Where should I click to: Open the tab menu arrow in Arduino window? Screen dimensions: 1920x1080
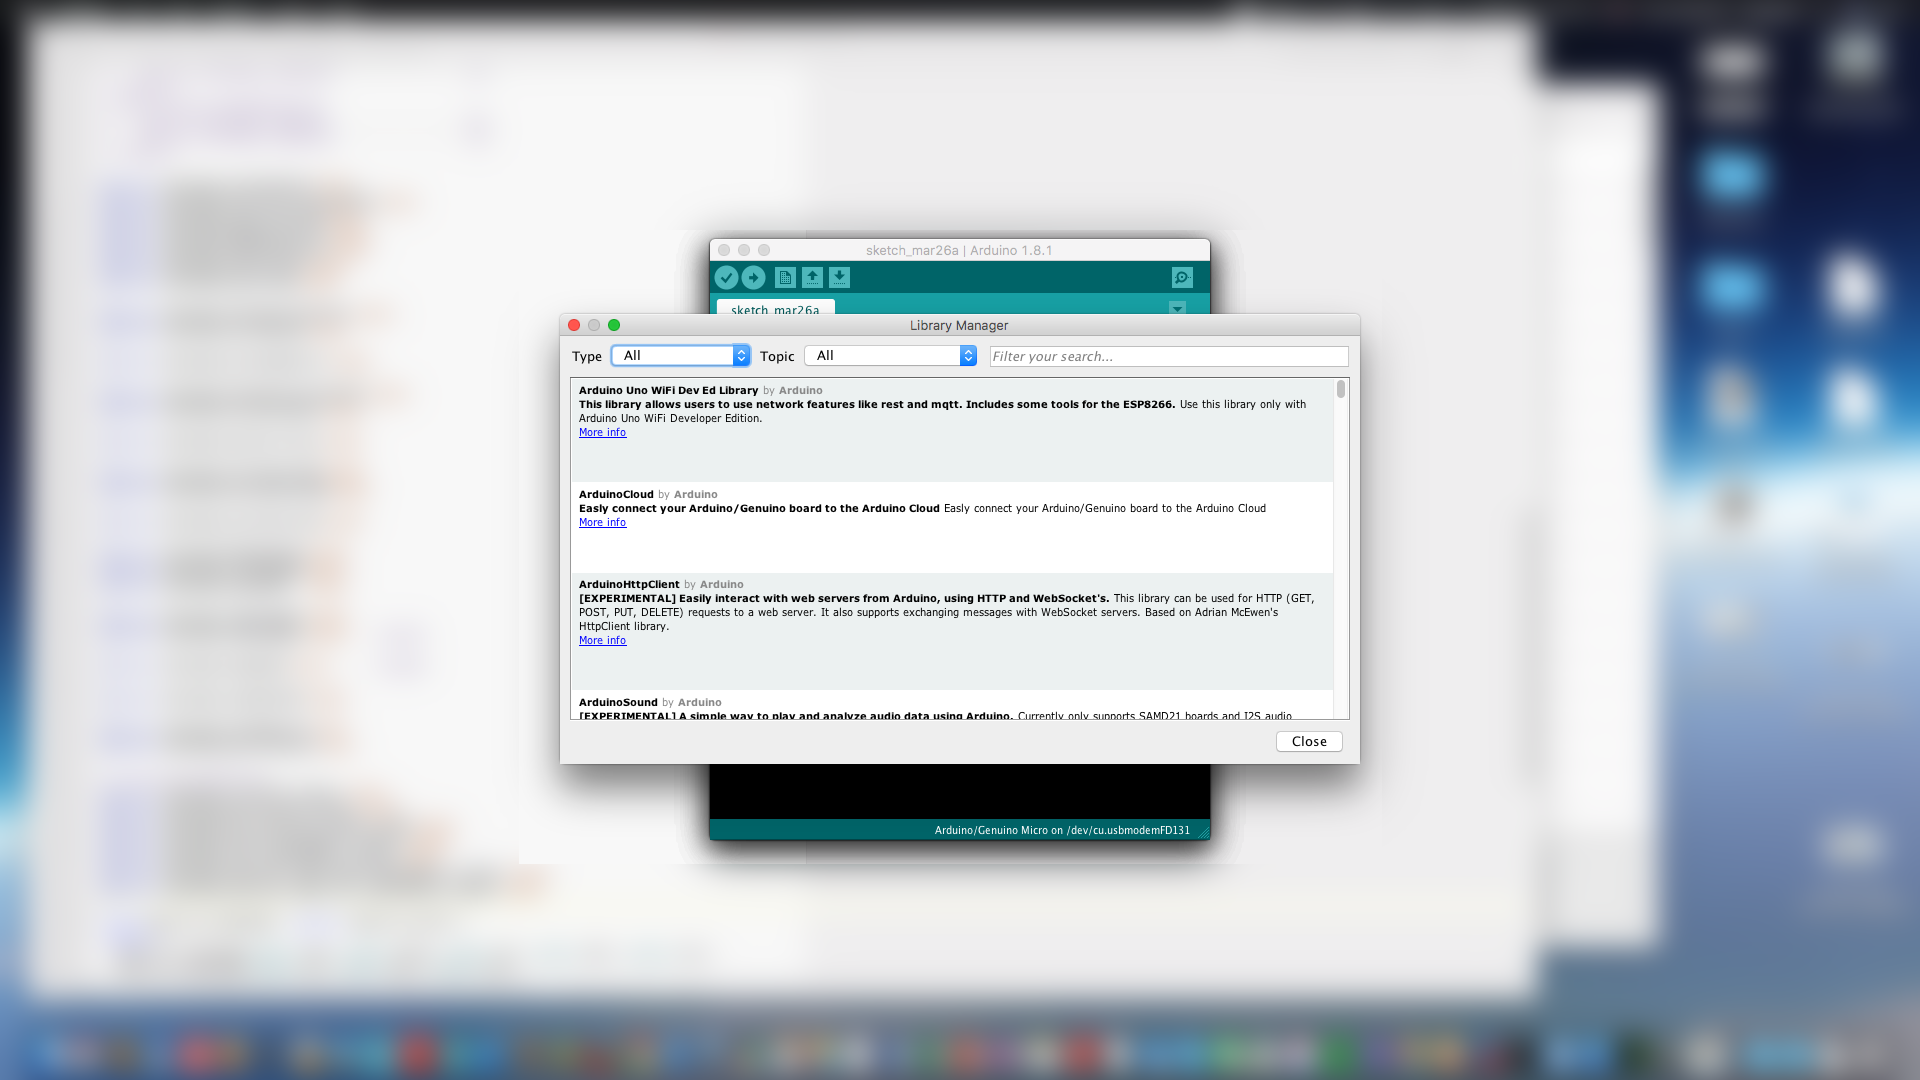pos(1177,307)
